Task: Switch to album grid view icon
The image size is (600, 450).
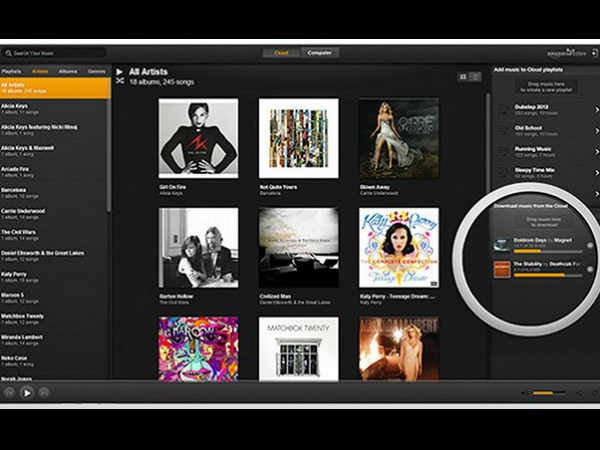Action: click(x=463, y=77)
